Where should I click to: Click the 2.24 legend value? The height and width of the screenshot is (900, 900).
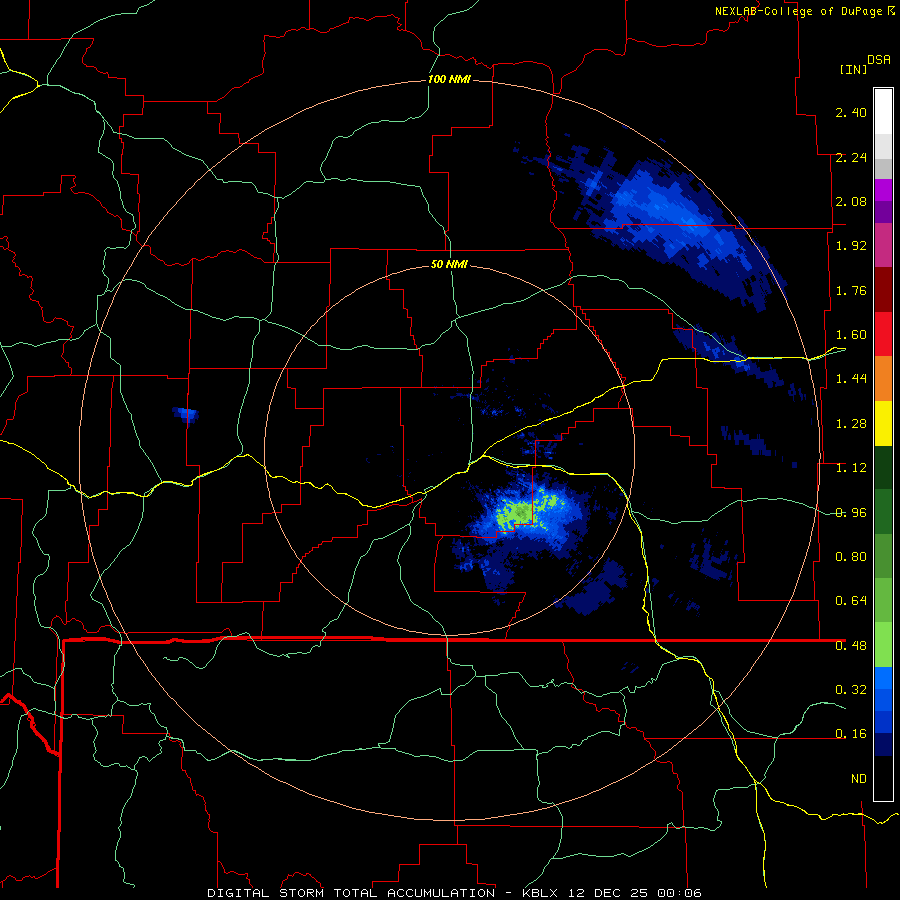[851, 157]
